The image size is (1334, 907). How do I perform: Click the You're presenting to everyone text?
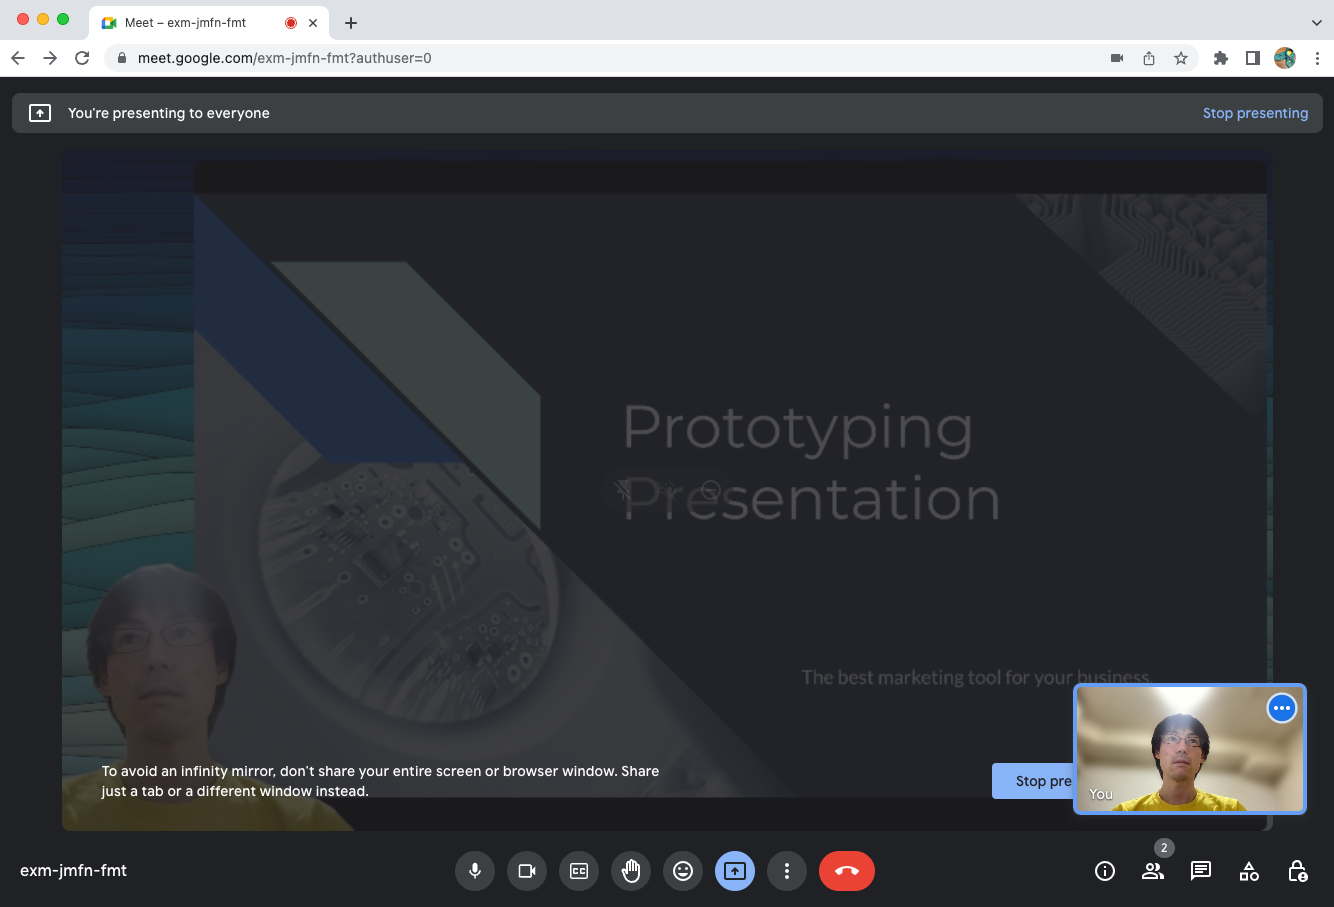[169, 113]
